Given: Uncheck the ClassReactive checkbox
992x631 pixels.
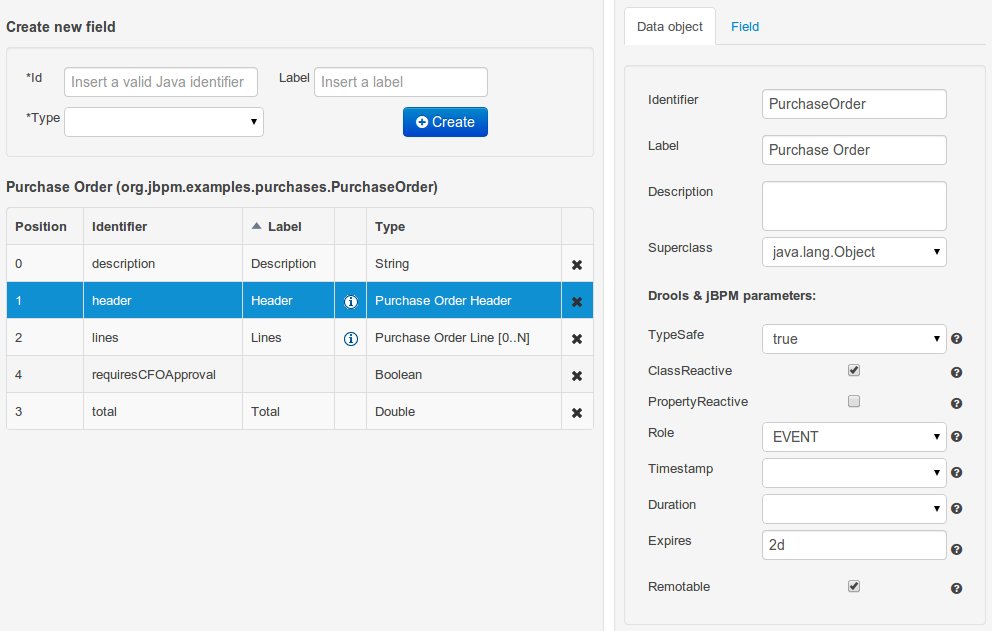Looking at the screenshot, I should (x=854, y=370).
